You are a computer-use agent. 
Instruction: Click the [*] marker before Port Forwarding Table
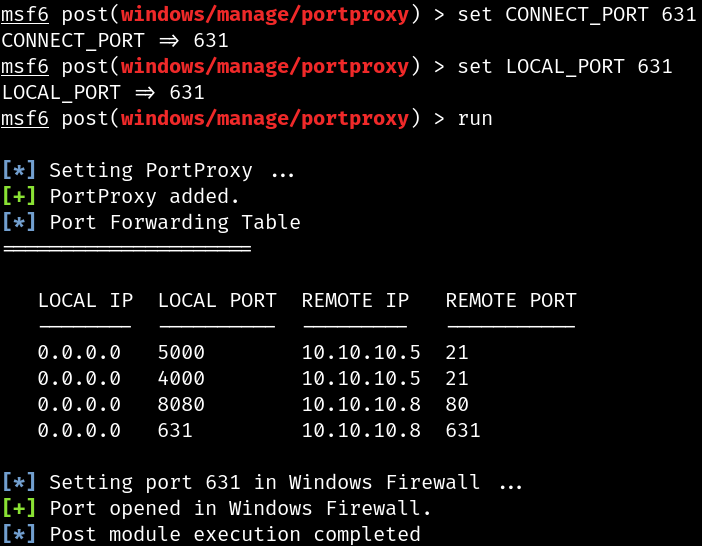pyautogui.click(x=19, y=222)
